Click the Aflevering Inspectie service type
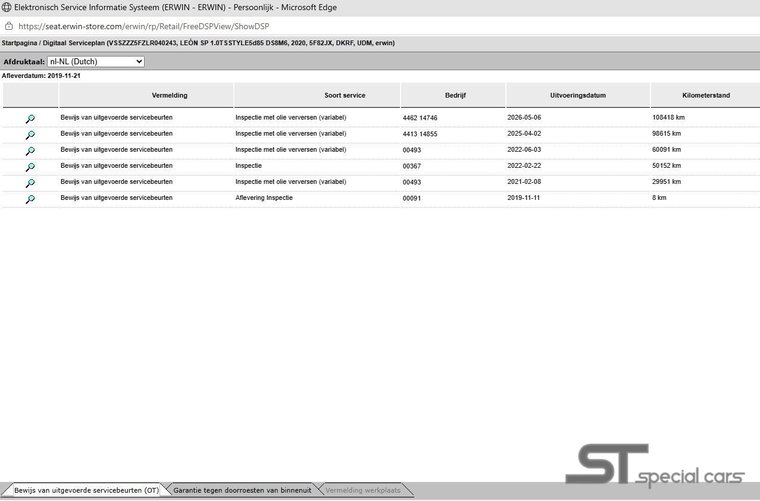This screenshot has width=760, height=501. [x=264, y=197]
